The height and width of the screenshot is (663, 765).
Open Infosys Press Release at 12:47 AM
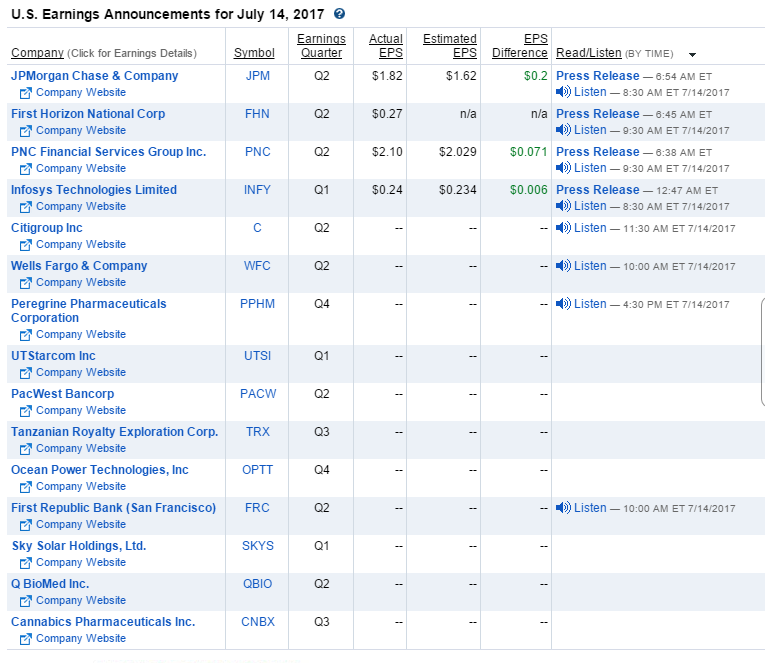(x=597, y=190)
